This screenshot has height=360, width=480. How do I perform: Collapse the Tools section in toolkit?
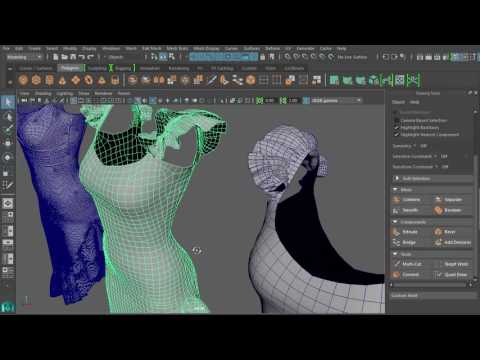point(432,254)
